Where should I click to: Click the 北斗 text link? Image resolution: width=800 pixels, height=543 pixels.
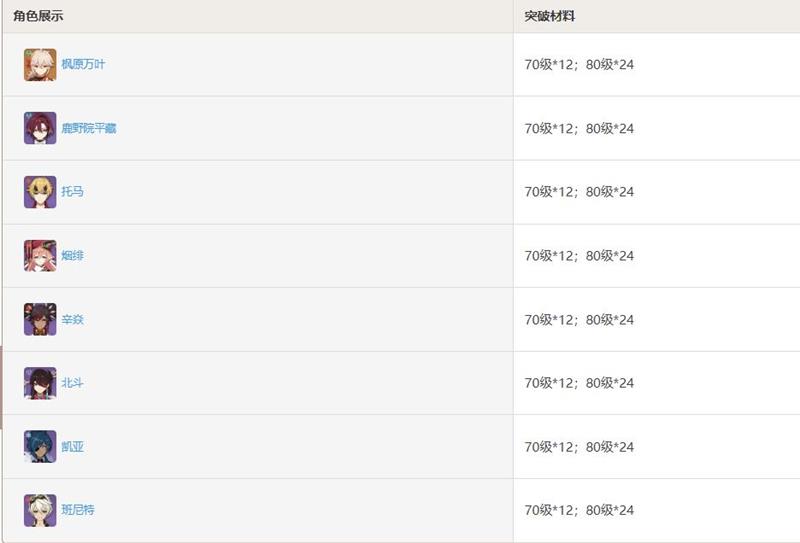(x=72, y=383)
